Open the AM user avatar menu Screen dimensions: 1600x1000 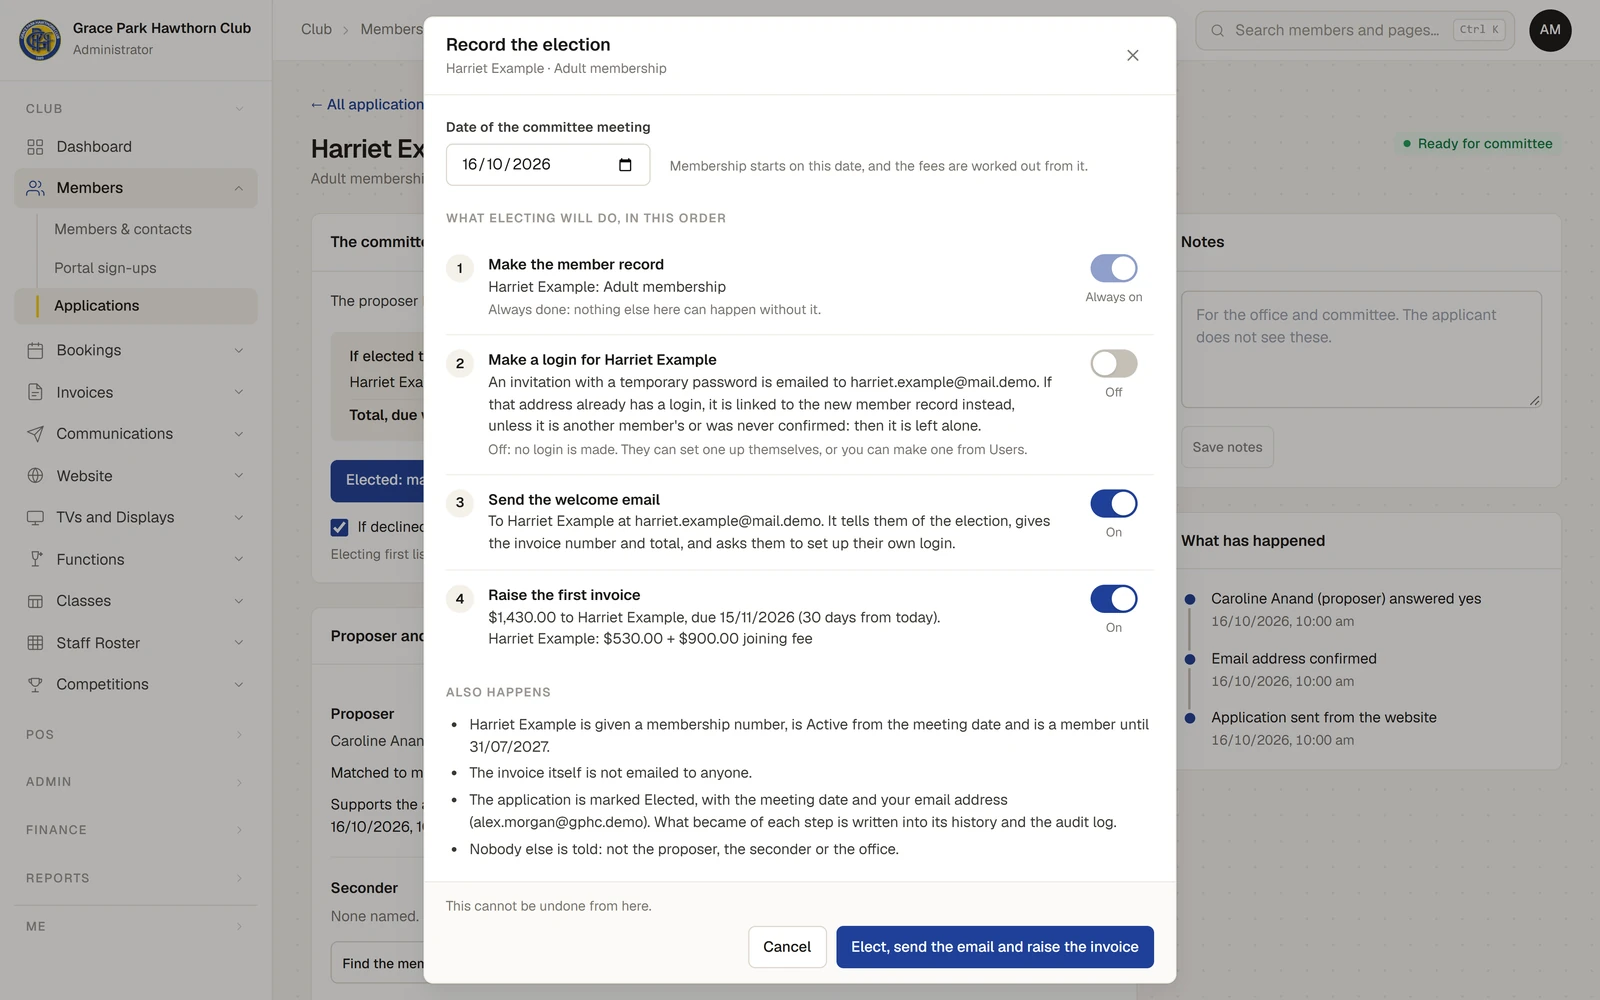[1550, 30]
